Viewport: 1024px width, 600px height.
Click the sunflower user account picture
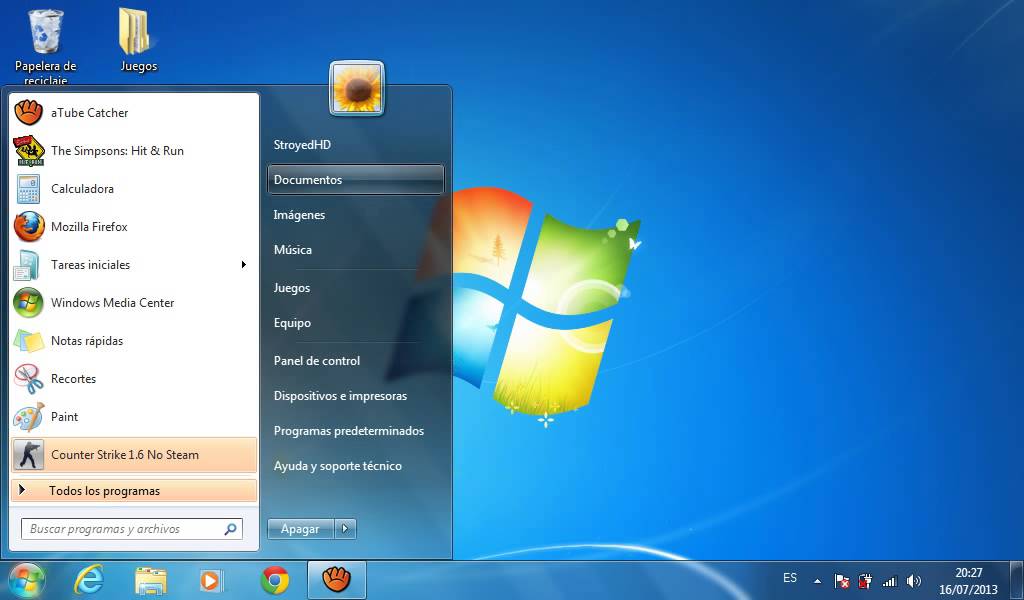[x=357, y=88]
